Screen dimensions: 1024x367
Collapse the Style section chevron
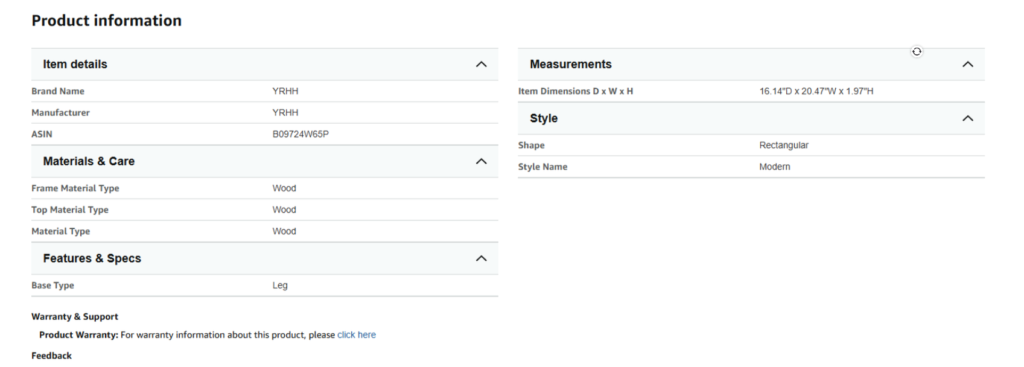(x=968, y=118)
